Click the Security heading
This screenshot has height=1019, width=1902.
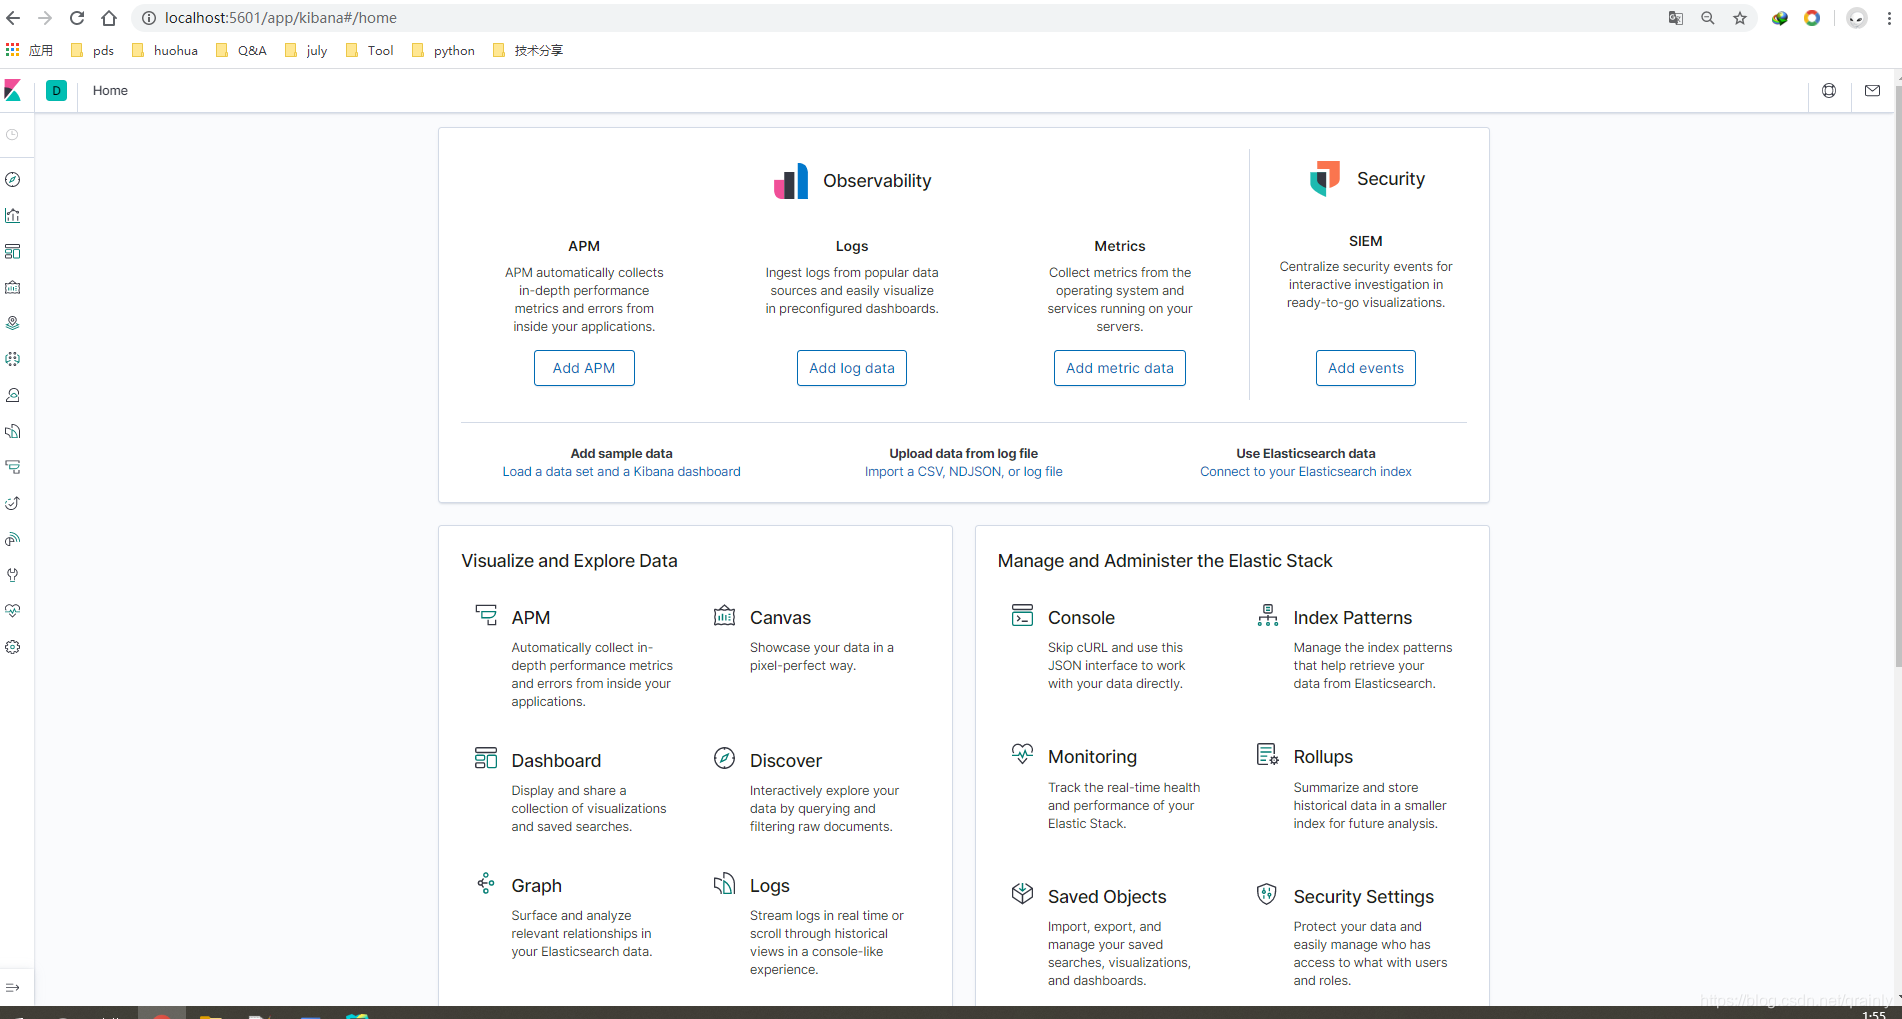pyautogui.click(x=1391, y=179)
